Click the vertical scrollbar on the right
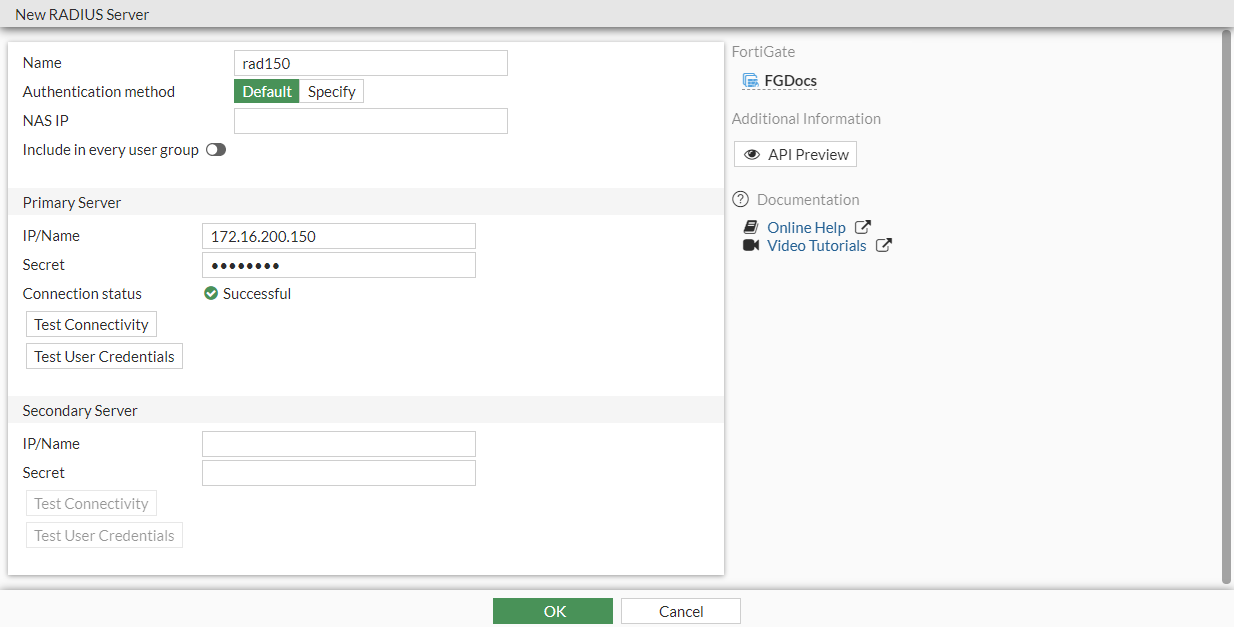Viewport: 1234px width, 627px height. tap(1227, 300)
